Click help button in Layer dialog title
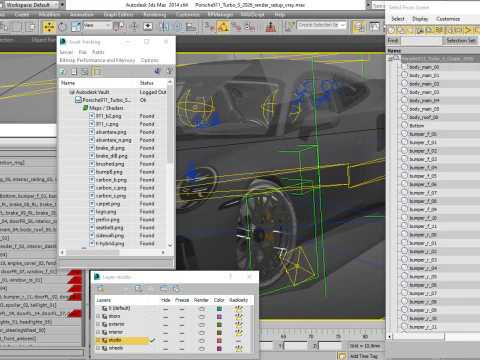The height and width of the screenshot is (360, 480). (x=231, y=277)
